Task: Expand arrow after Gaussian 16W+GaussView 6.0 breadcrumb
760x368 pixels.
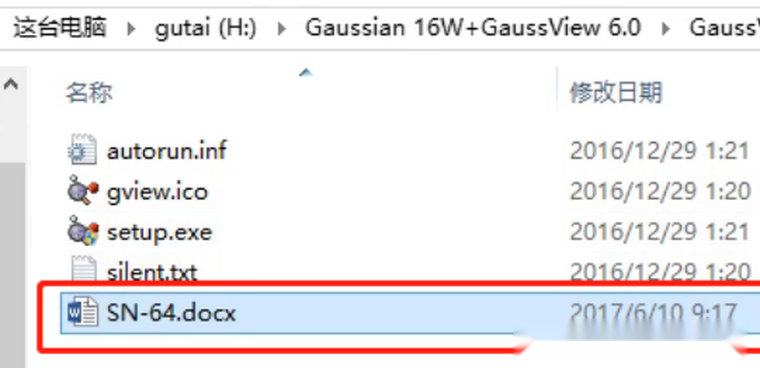Action: (x=665, y=29)
